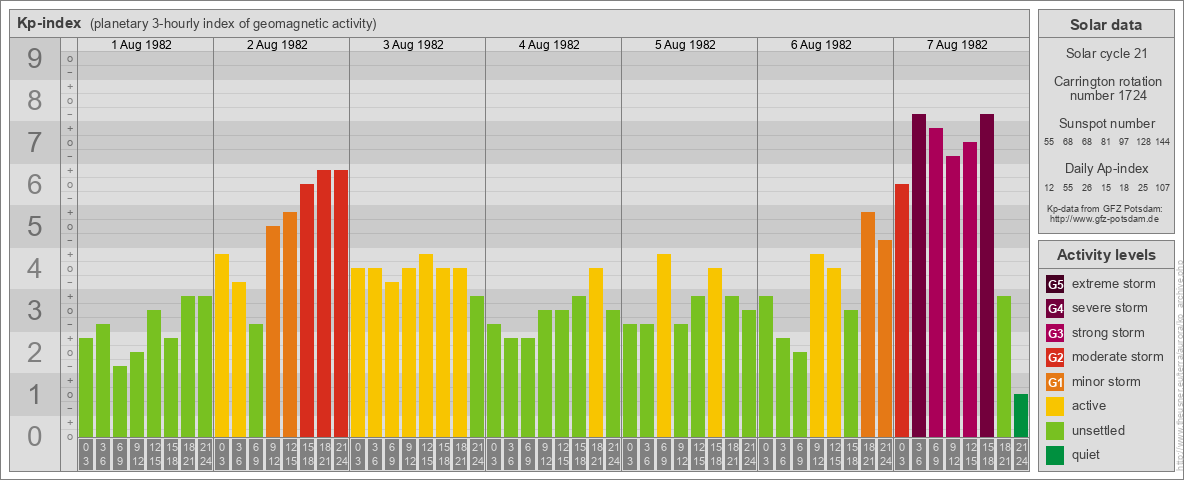Click the Kp axis number 7
This screenshot has width=1184, height=480.
(35, 143)
